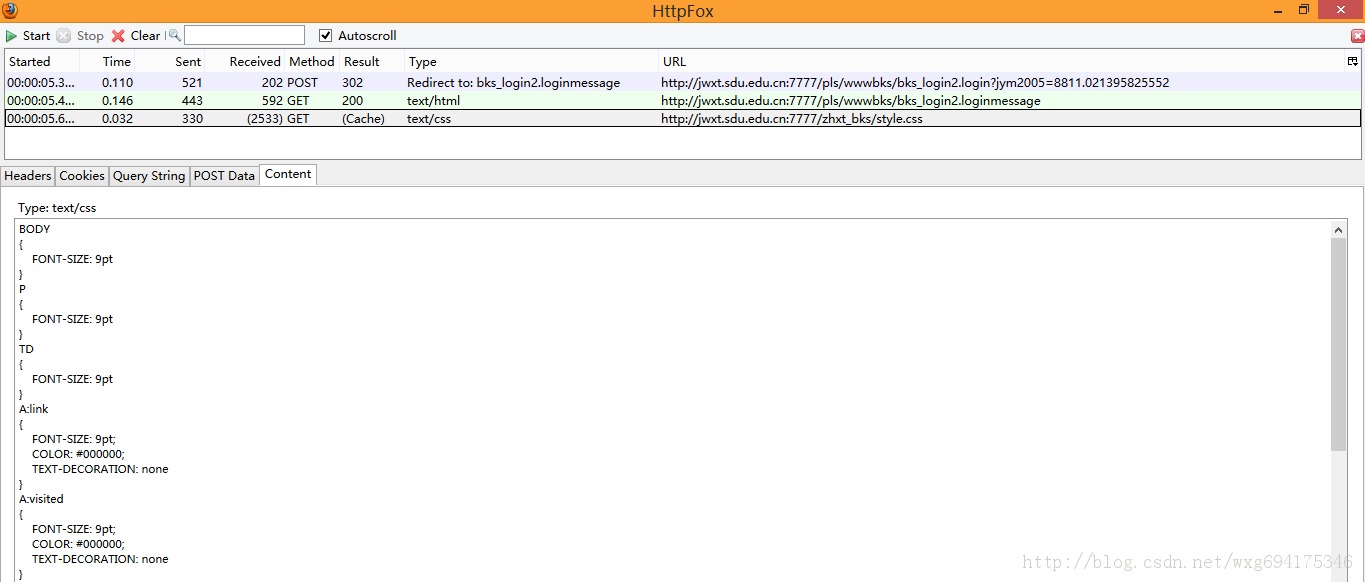This screenshot has width=1365, height=582.
Task: Switch to Query String tab
Action: pos(149,175)
